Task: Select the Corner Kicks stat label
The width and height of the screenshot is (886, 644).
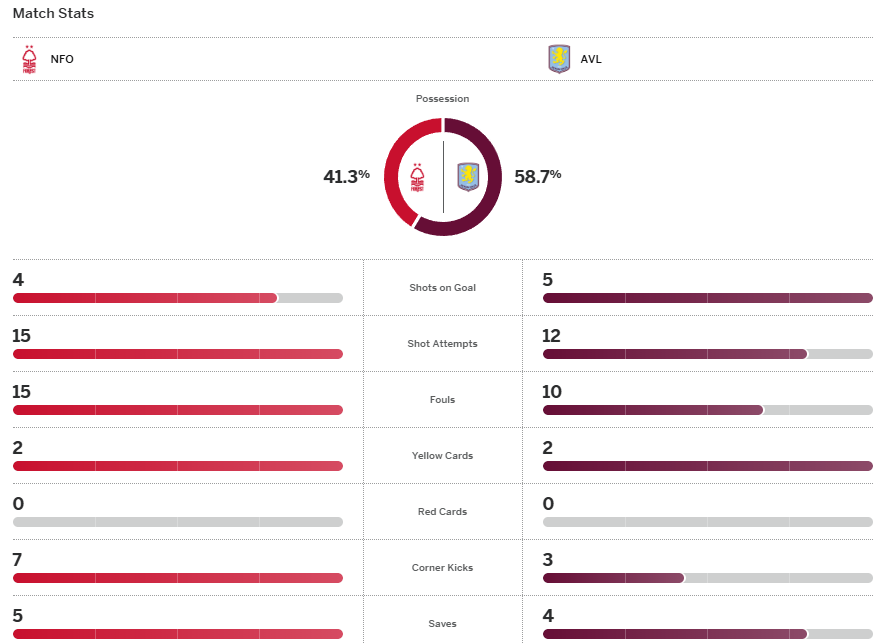Action: click(442, 568)
